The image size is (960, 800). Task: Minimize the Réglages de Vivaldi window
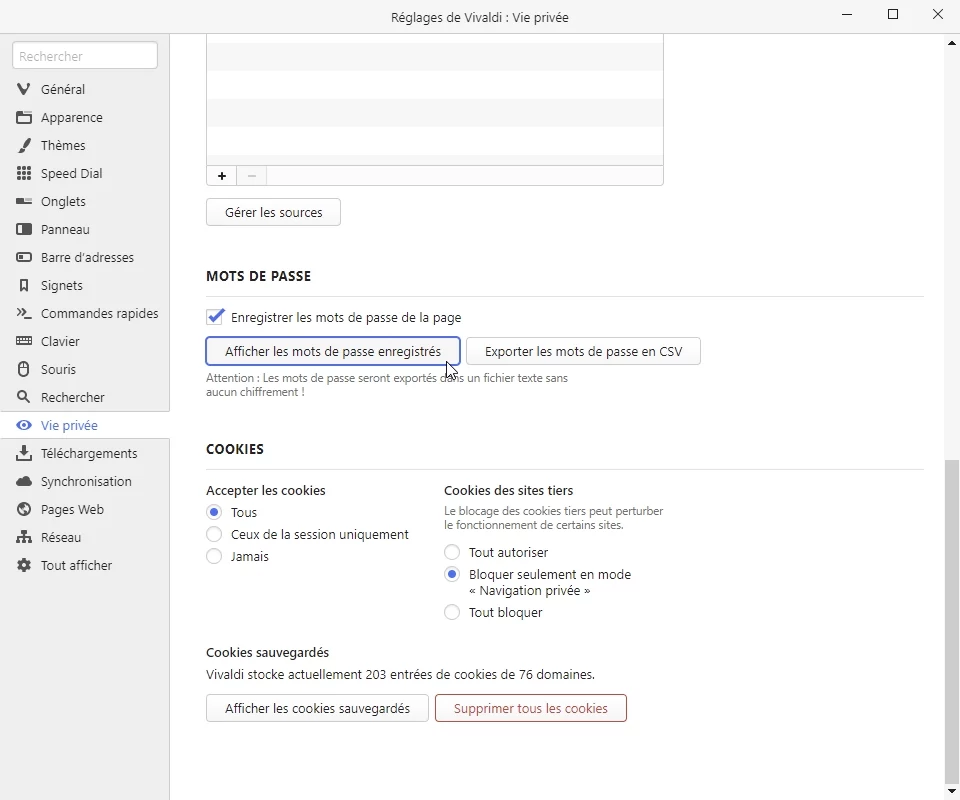click(847, 14)
